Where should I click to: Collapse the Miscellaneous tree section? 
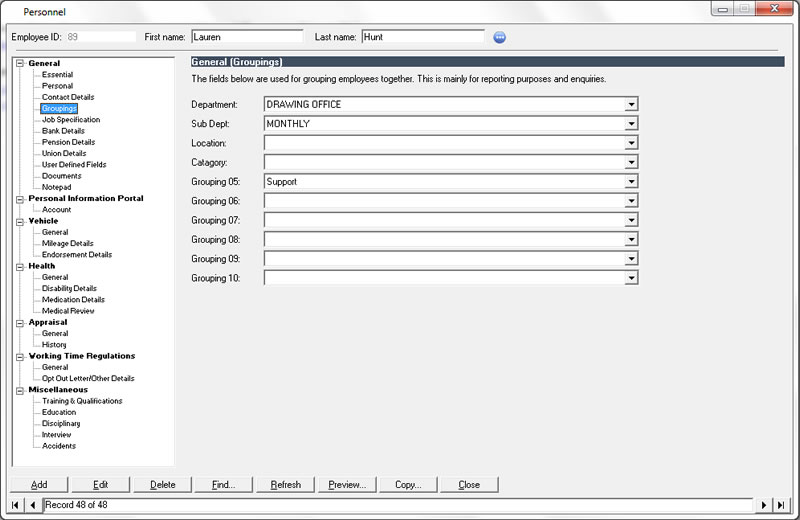[x=20, y=390]
